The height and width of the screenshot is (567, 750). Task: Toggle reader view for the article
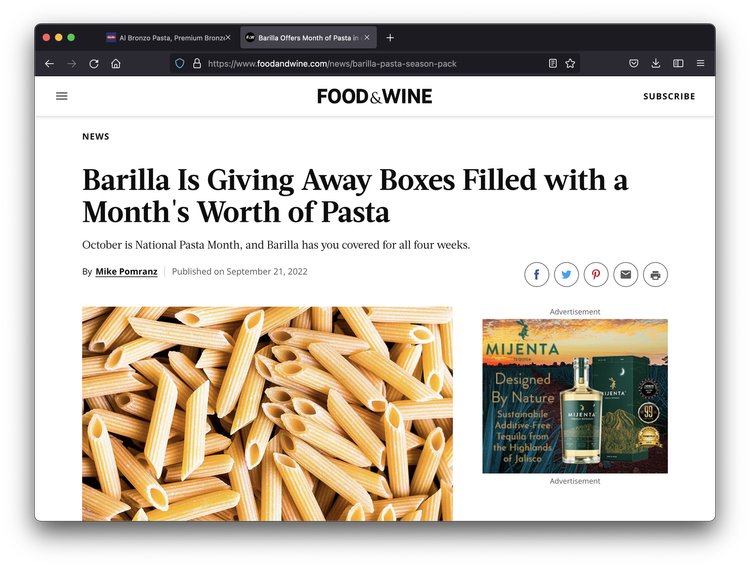[552, 64]
